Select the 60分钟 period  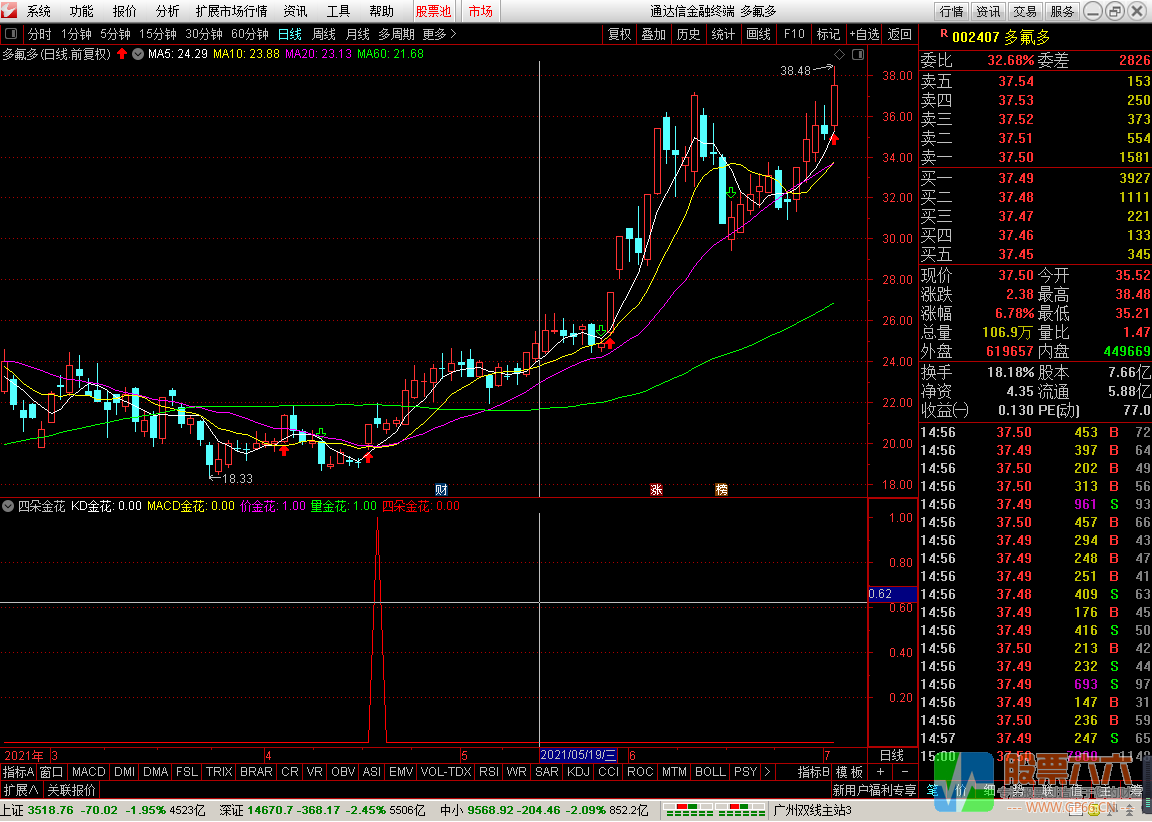point(250,35)
